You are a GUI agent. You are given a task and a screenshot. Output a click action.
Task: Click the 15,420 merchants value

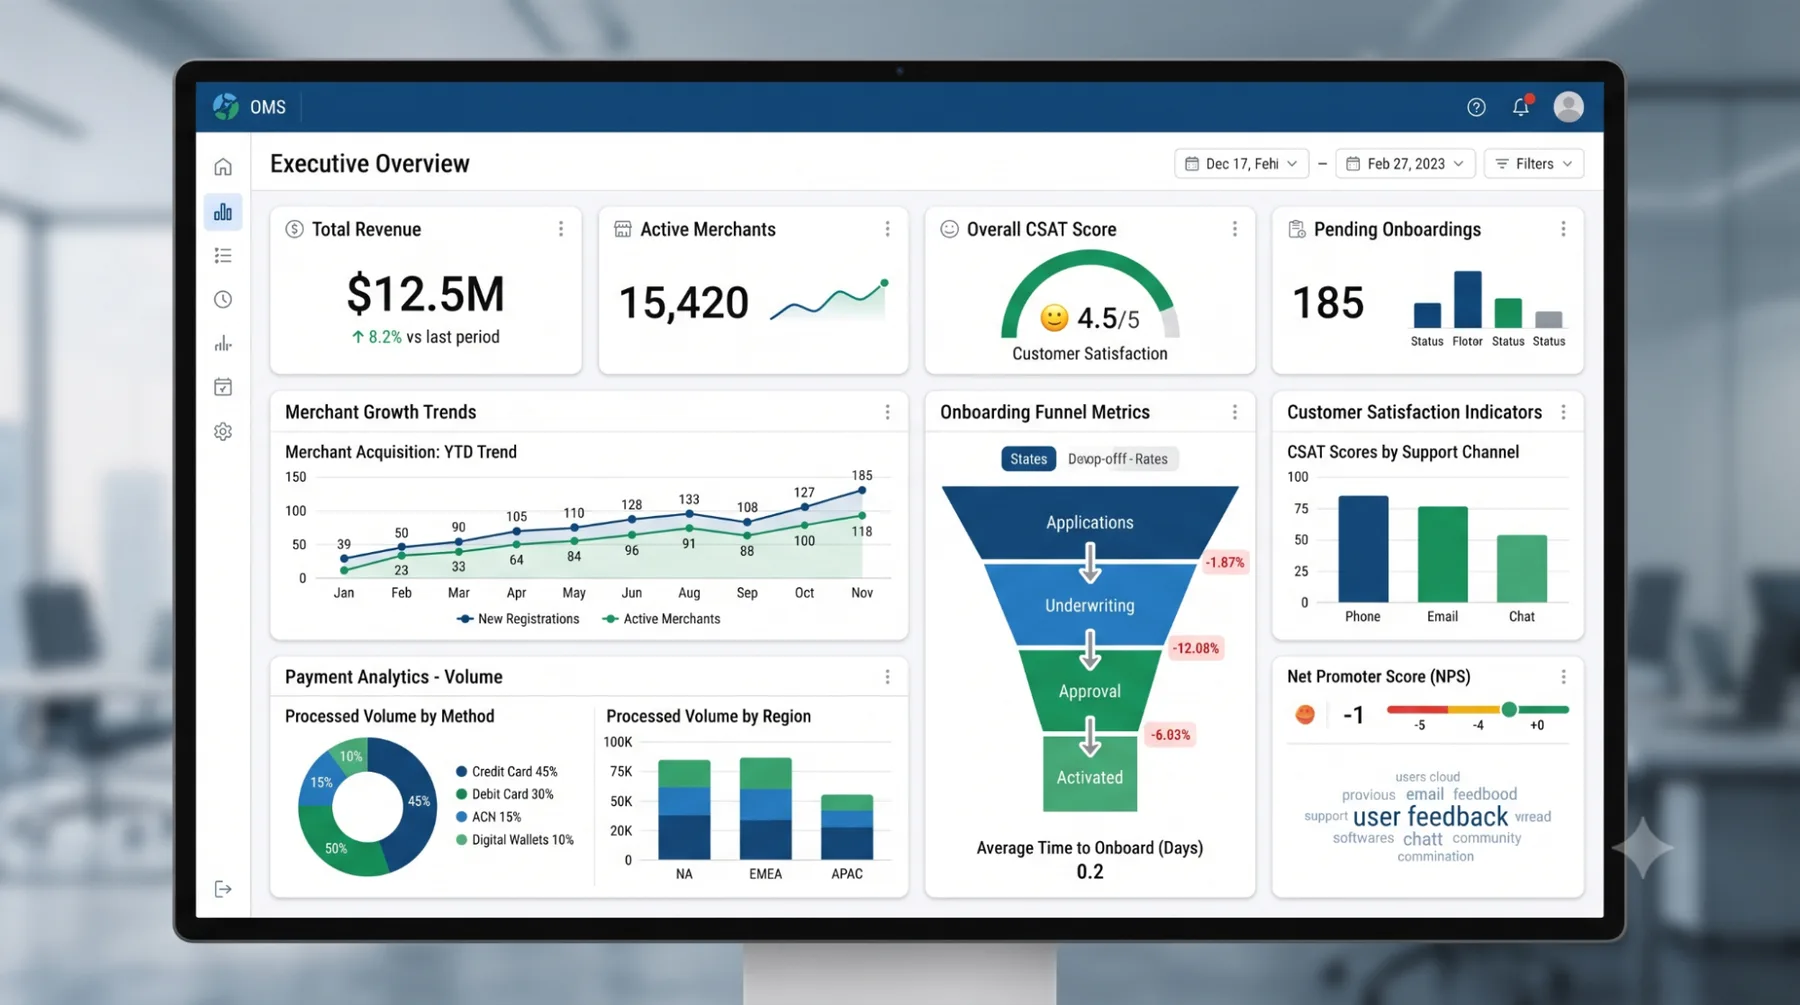[x=684, y=302]
